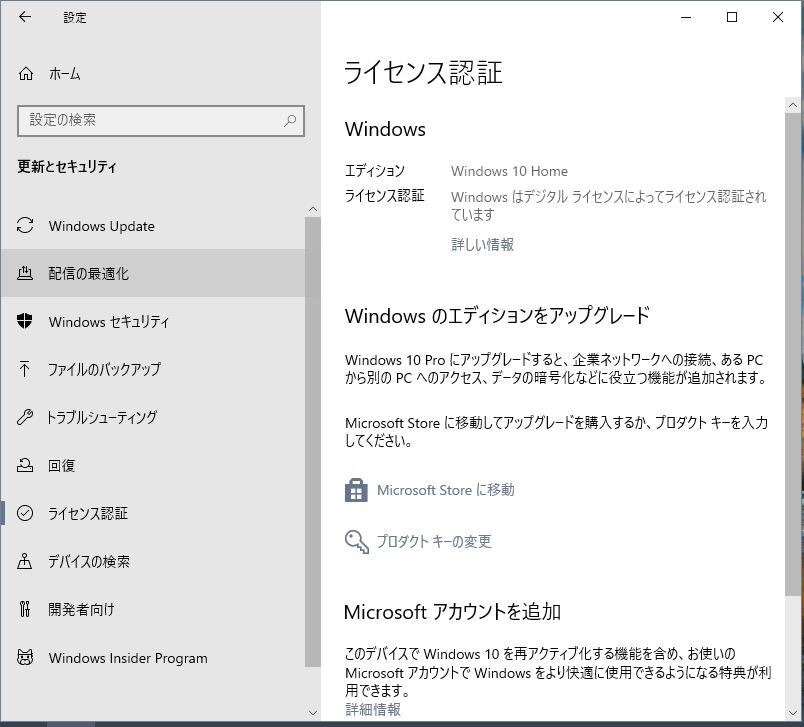Click main pane scrollbar thumb
This screenshot has height=727, width=804.
point(793,354)
